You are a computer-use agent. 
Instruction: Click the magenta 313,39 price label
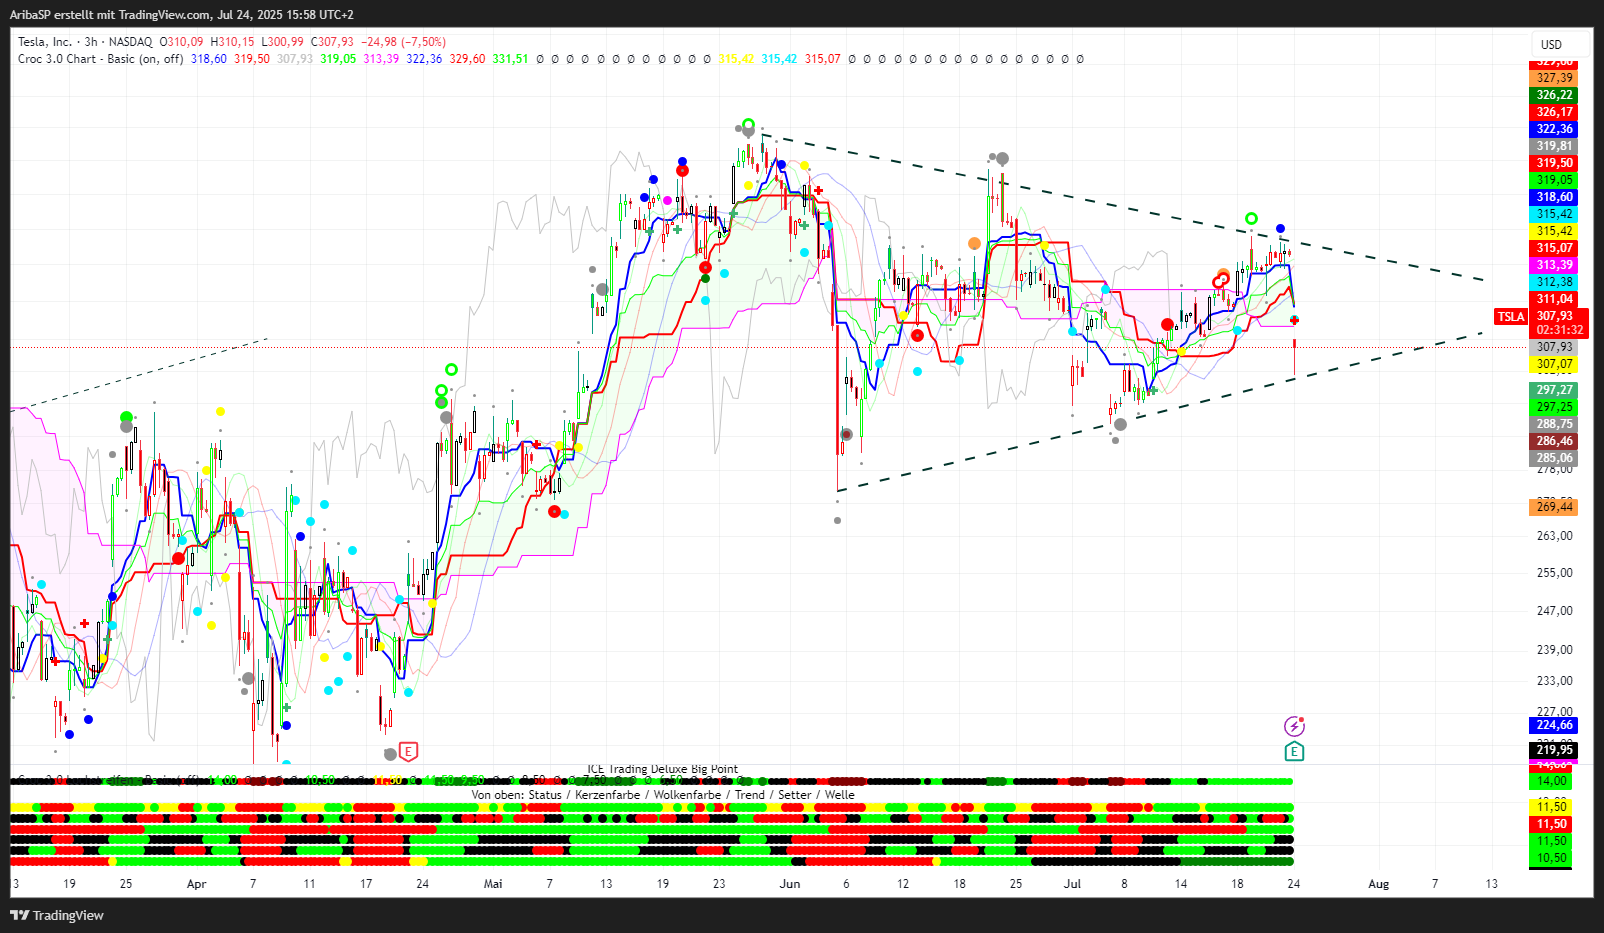[x=1554, y=265]
